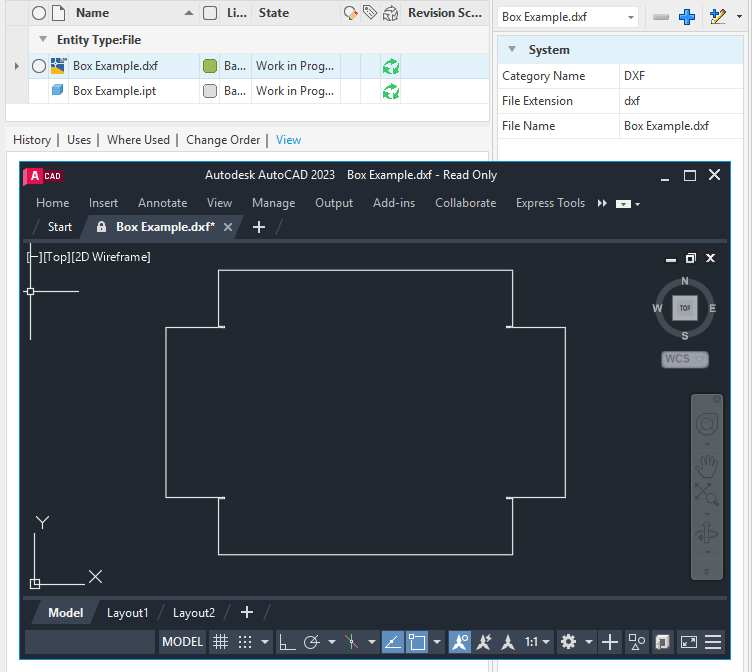Open the Change Order tab
The width and height of the screenshot is (752, 672).
[223, 140]
